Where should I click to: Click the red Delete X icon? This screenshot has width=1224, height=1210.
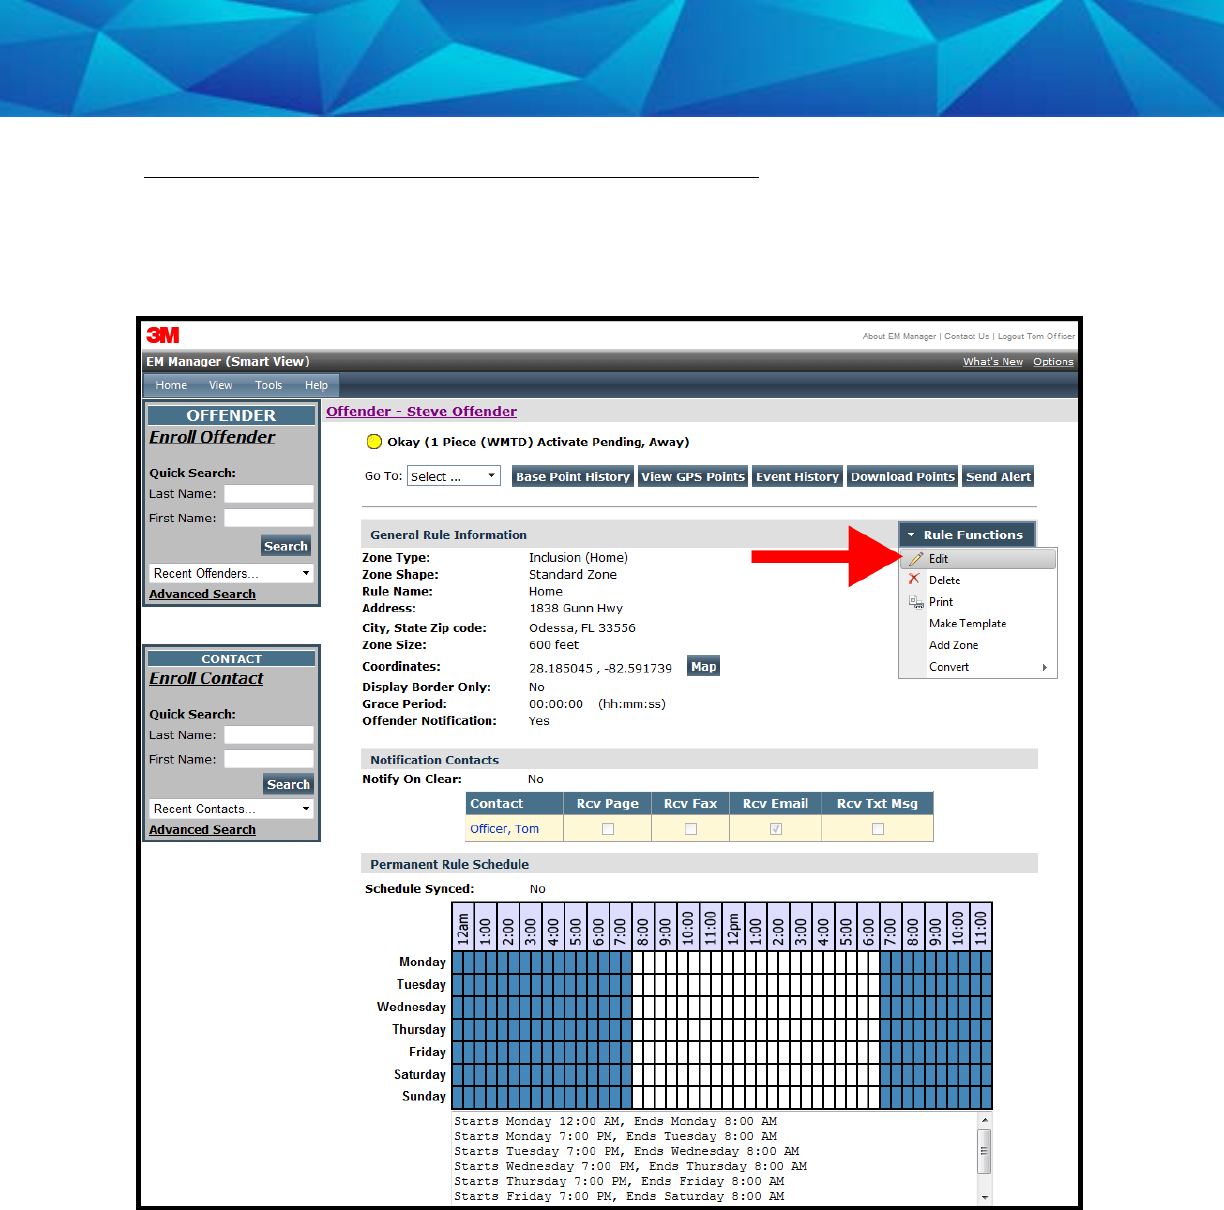[914, 579]
